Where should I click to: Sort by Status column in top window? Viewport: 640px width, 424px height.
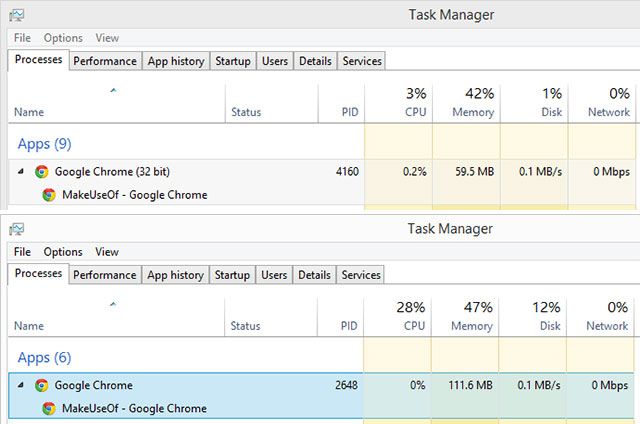point(272,104)
